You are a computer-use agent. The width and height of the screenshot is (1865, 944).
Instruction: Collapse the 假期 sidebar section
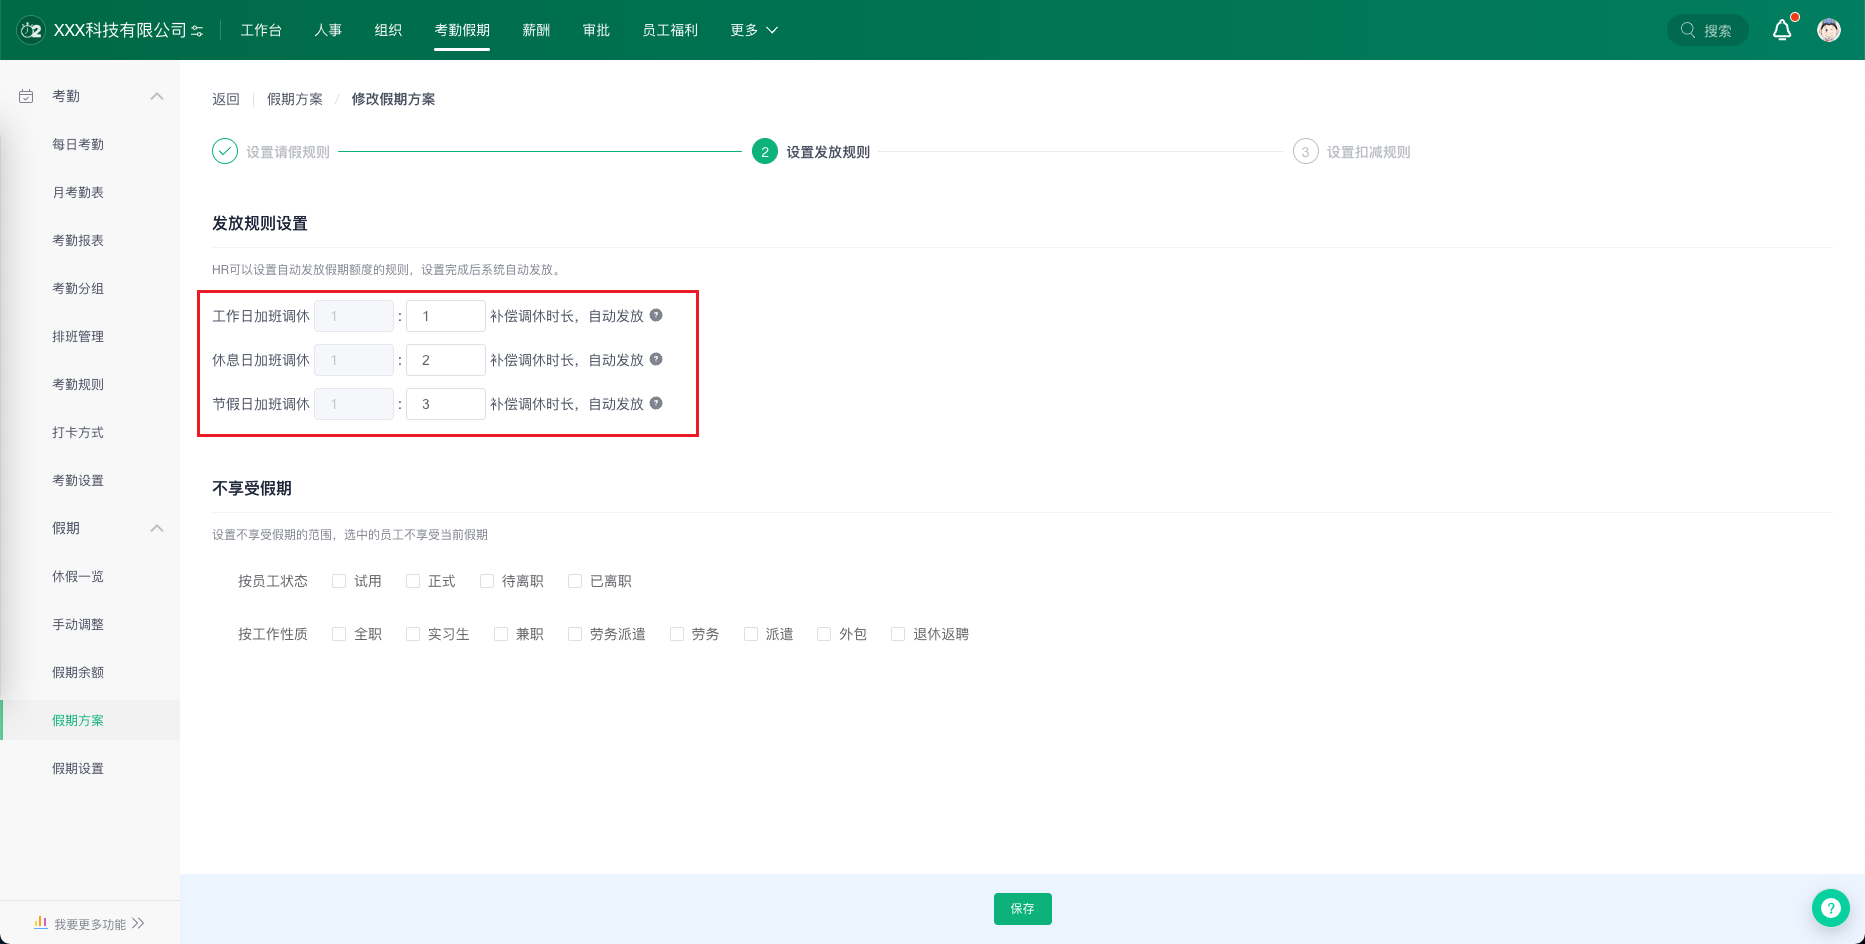tap(156, 528)
